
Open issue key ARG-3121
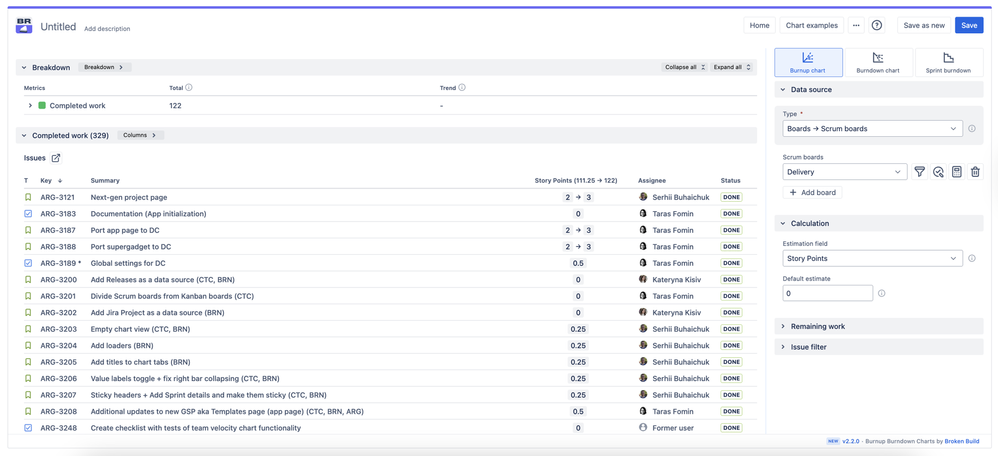(59, 197)
